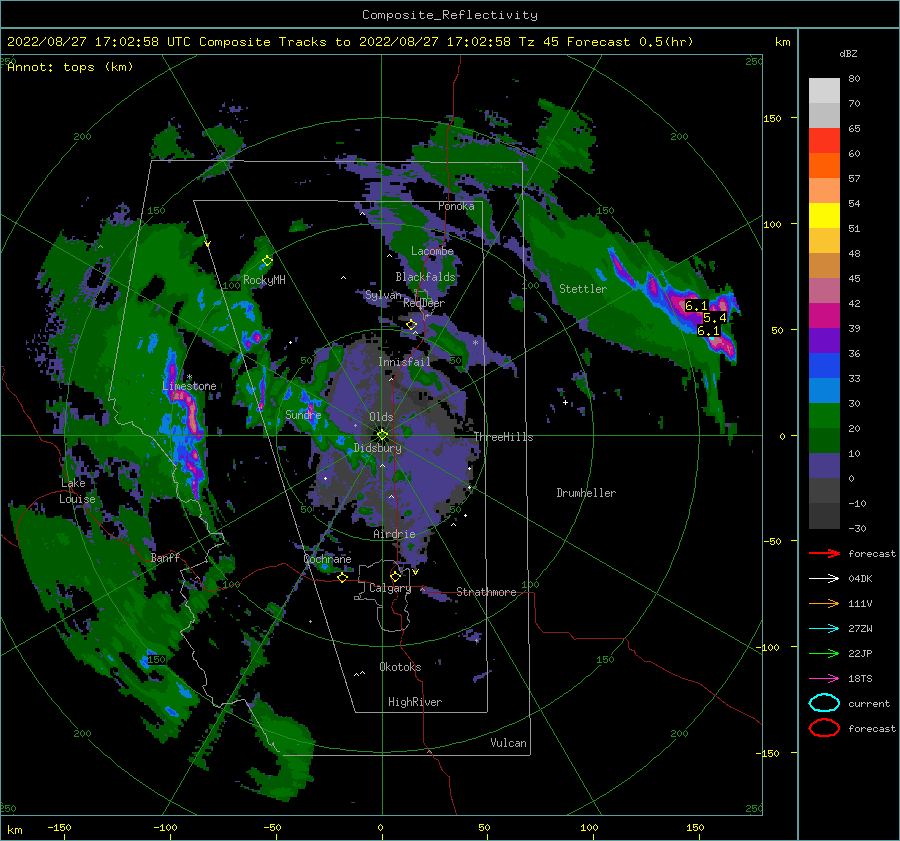This screenshot has width=900, height=841.
Task: Click the 5.4 storm top label
Action: (715, 318)
